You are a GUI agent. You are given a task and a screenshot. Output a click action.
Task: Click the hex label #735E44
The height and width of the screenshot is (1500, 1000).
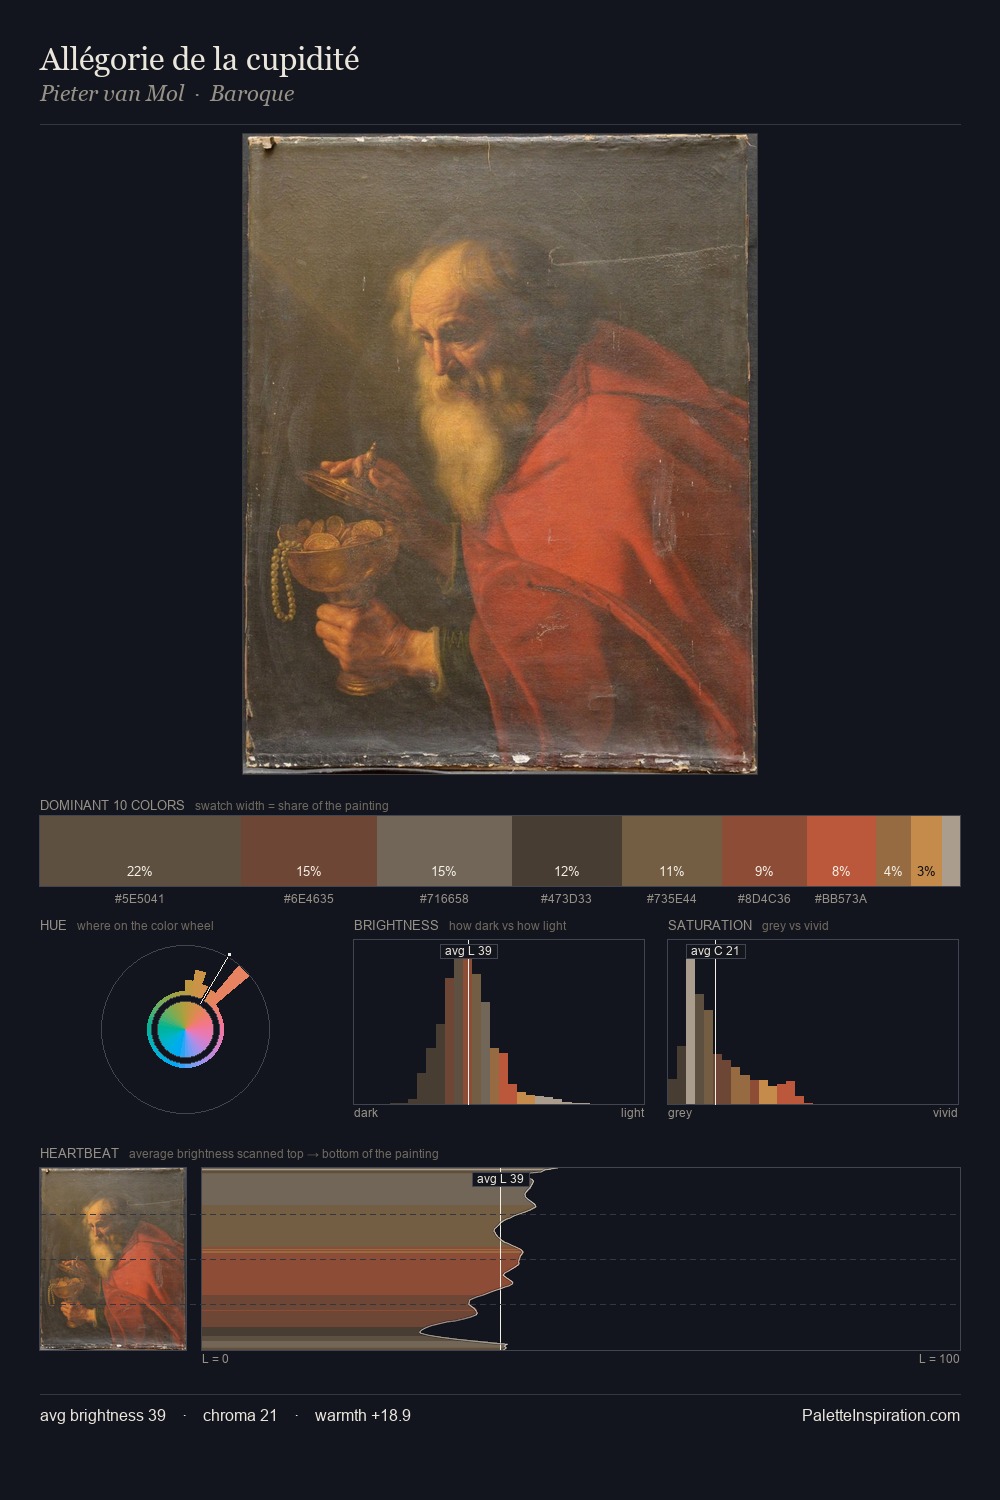click(672, 898)
